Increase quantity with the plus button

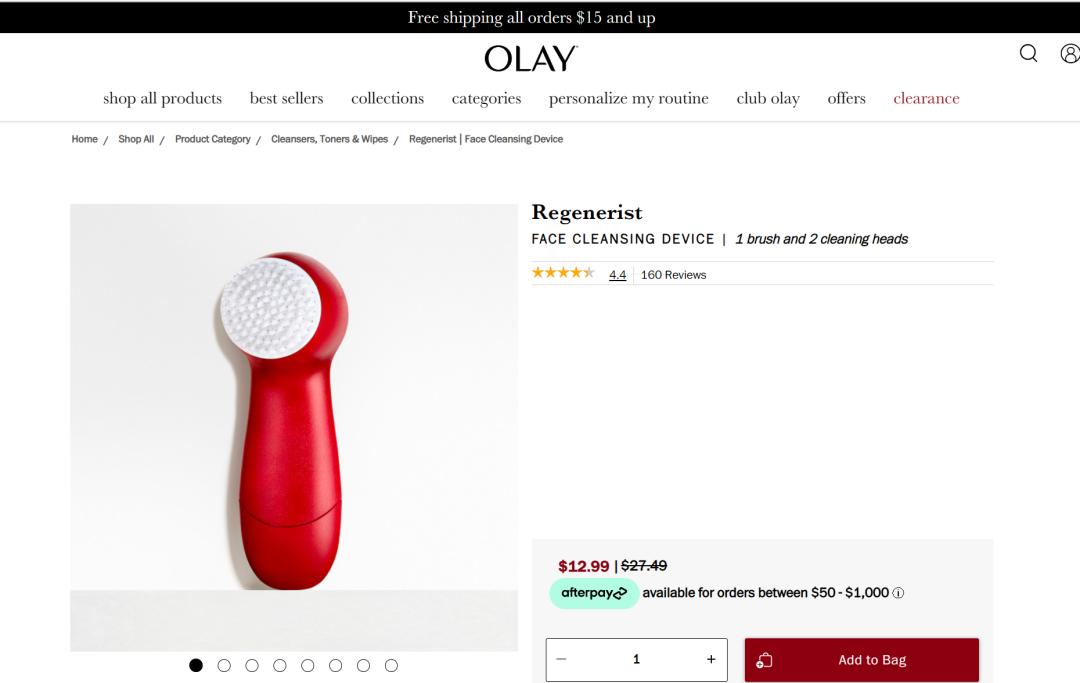coord(711,659)
